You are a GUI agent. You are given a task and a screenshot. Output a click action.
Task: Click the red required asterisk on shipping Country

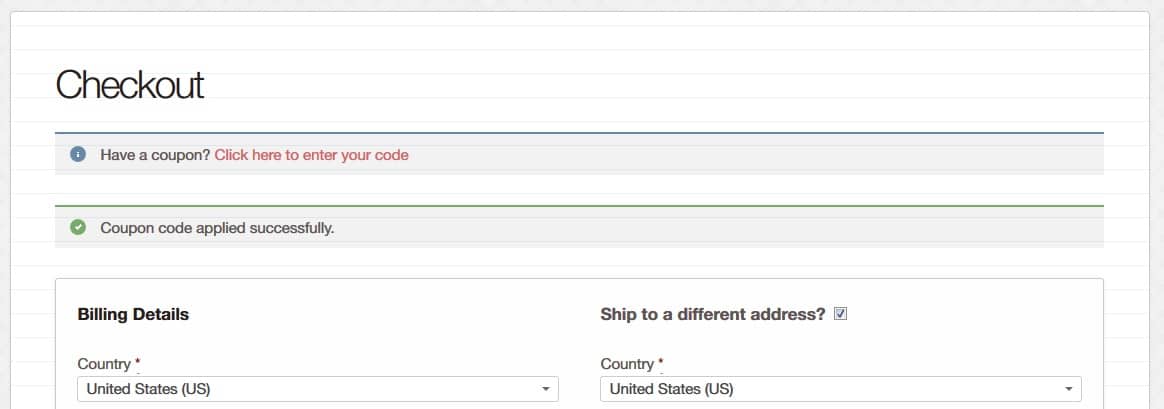(660, 361)
